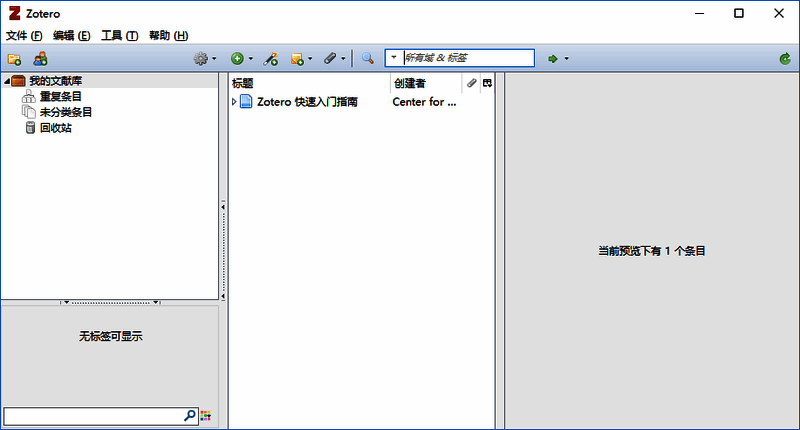Viewport: 800px width, 430px height.
Task: Collapse the 我的文献库 tree node
Action: click(x=7, y=81)
